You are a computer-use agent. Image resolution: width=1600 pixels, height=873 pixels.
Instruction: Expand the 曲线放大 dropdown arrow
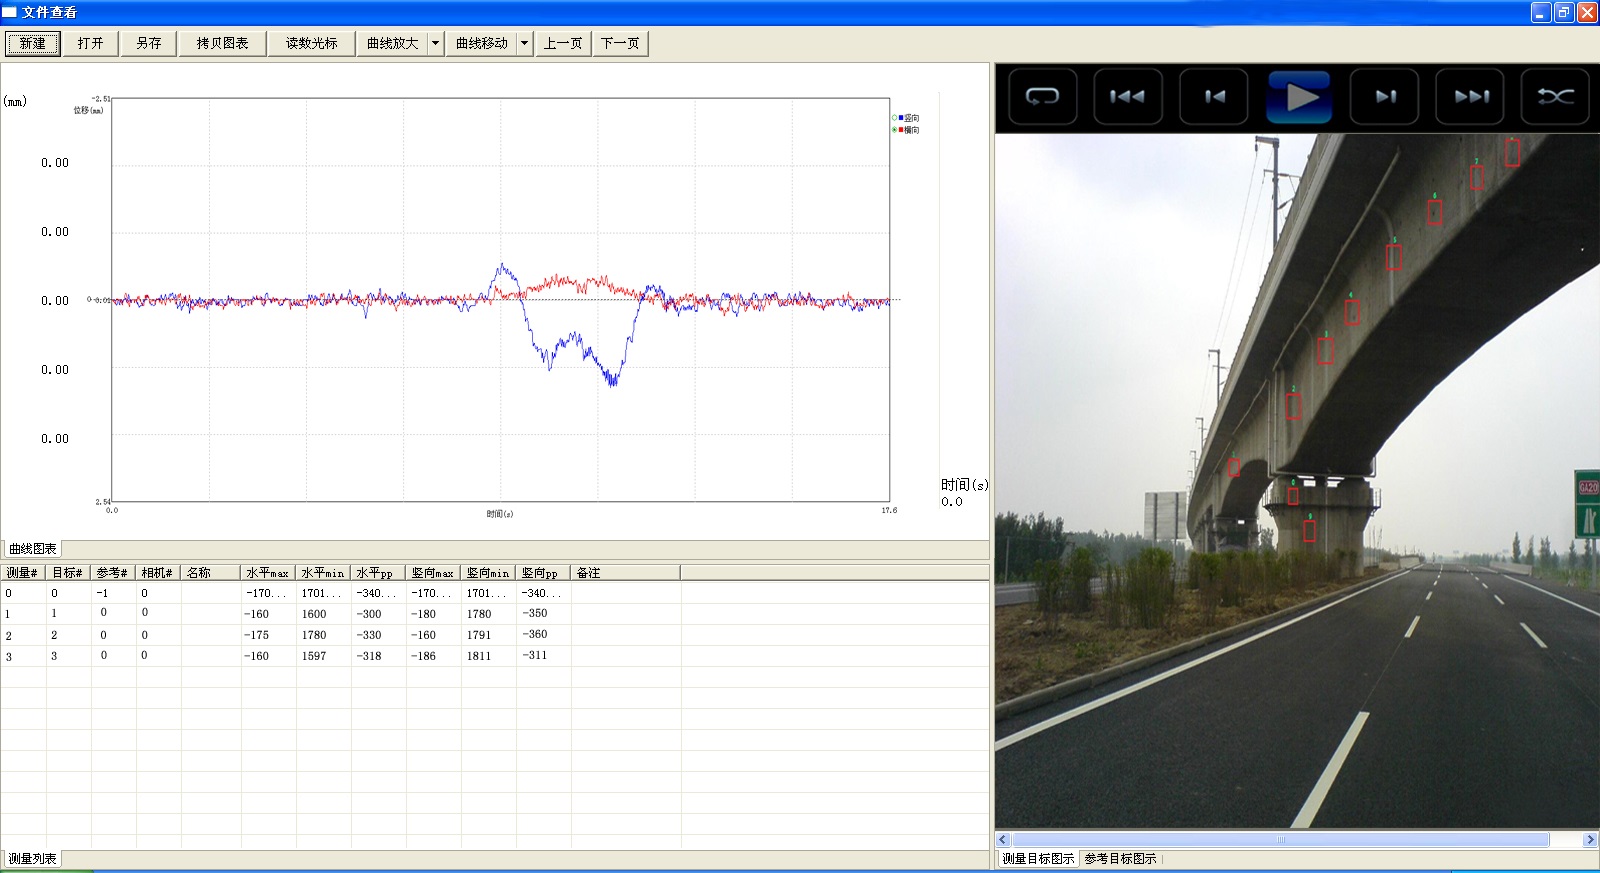[435, 43]
